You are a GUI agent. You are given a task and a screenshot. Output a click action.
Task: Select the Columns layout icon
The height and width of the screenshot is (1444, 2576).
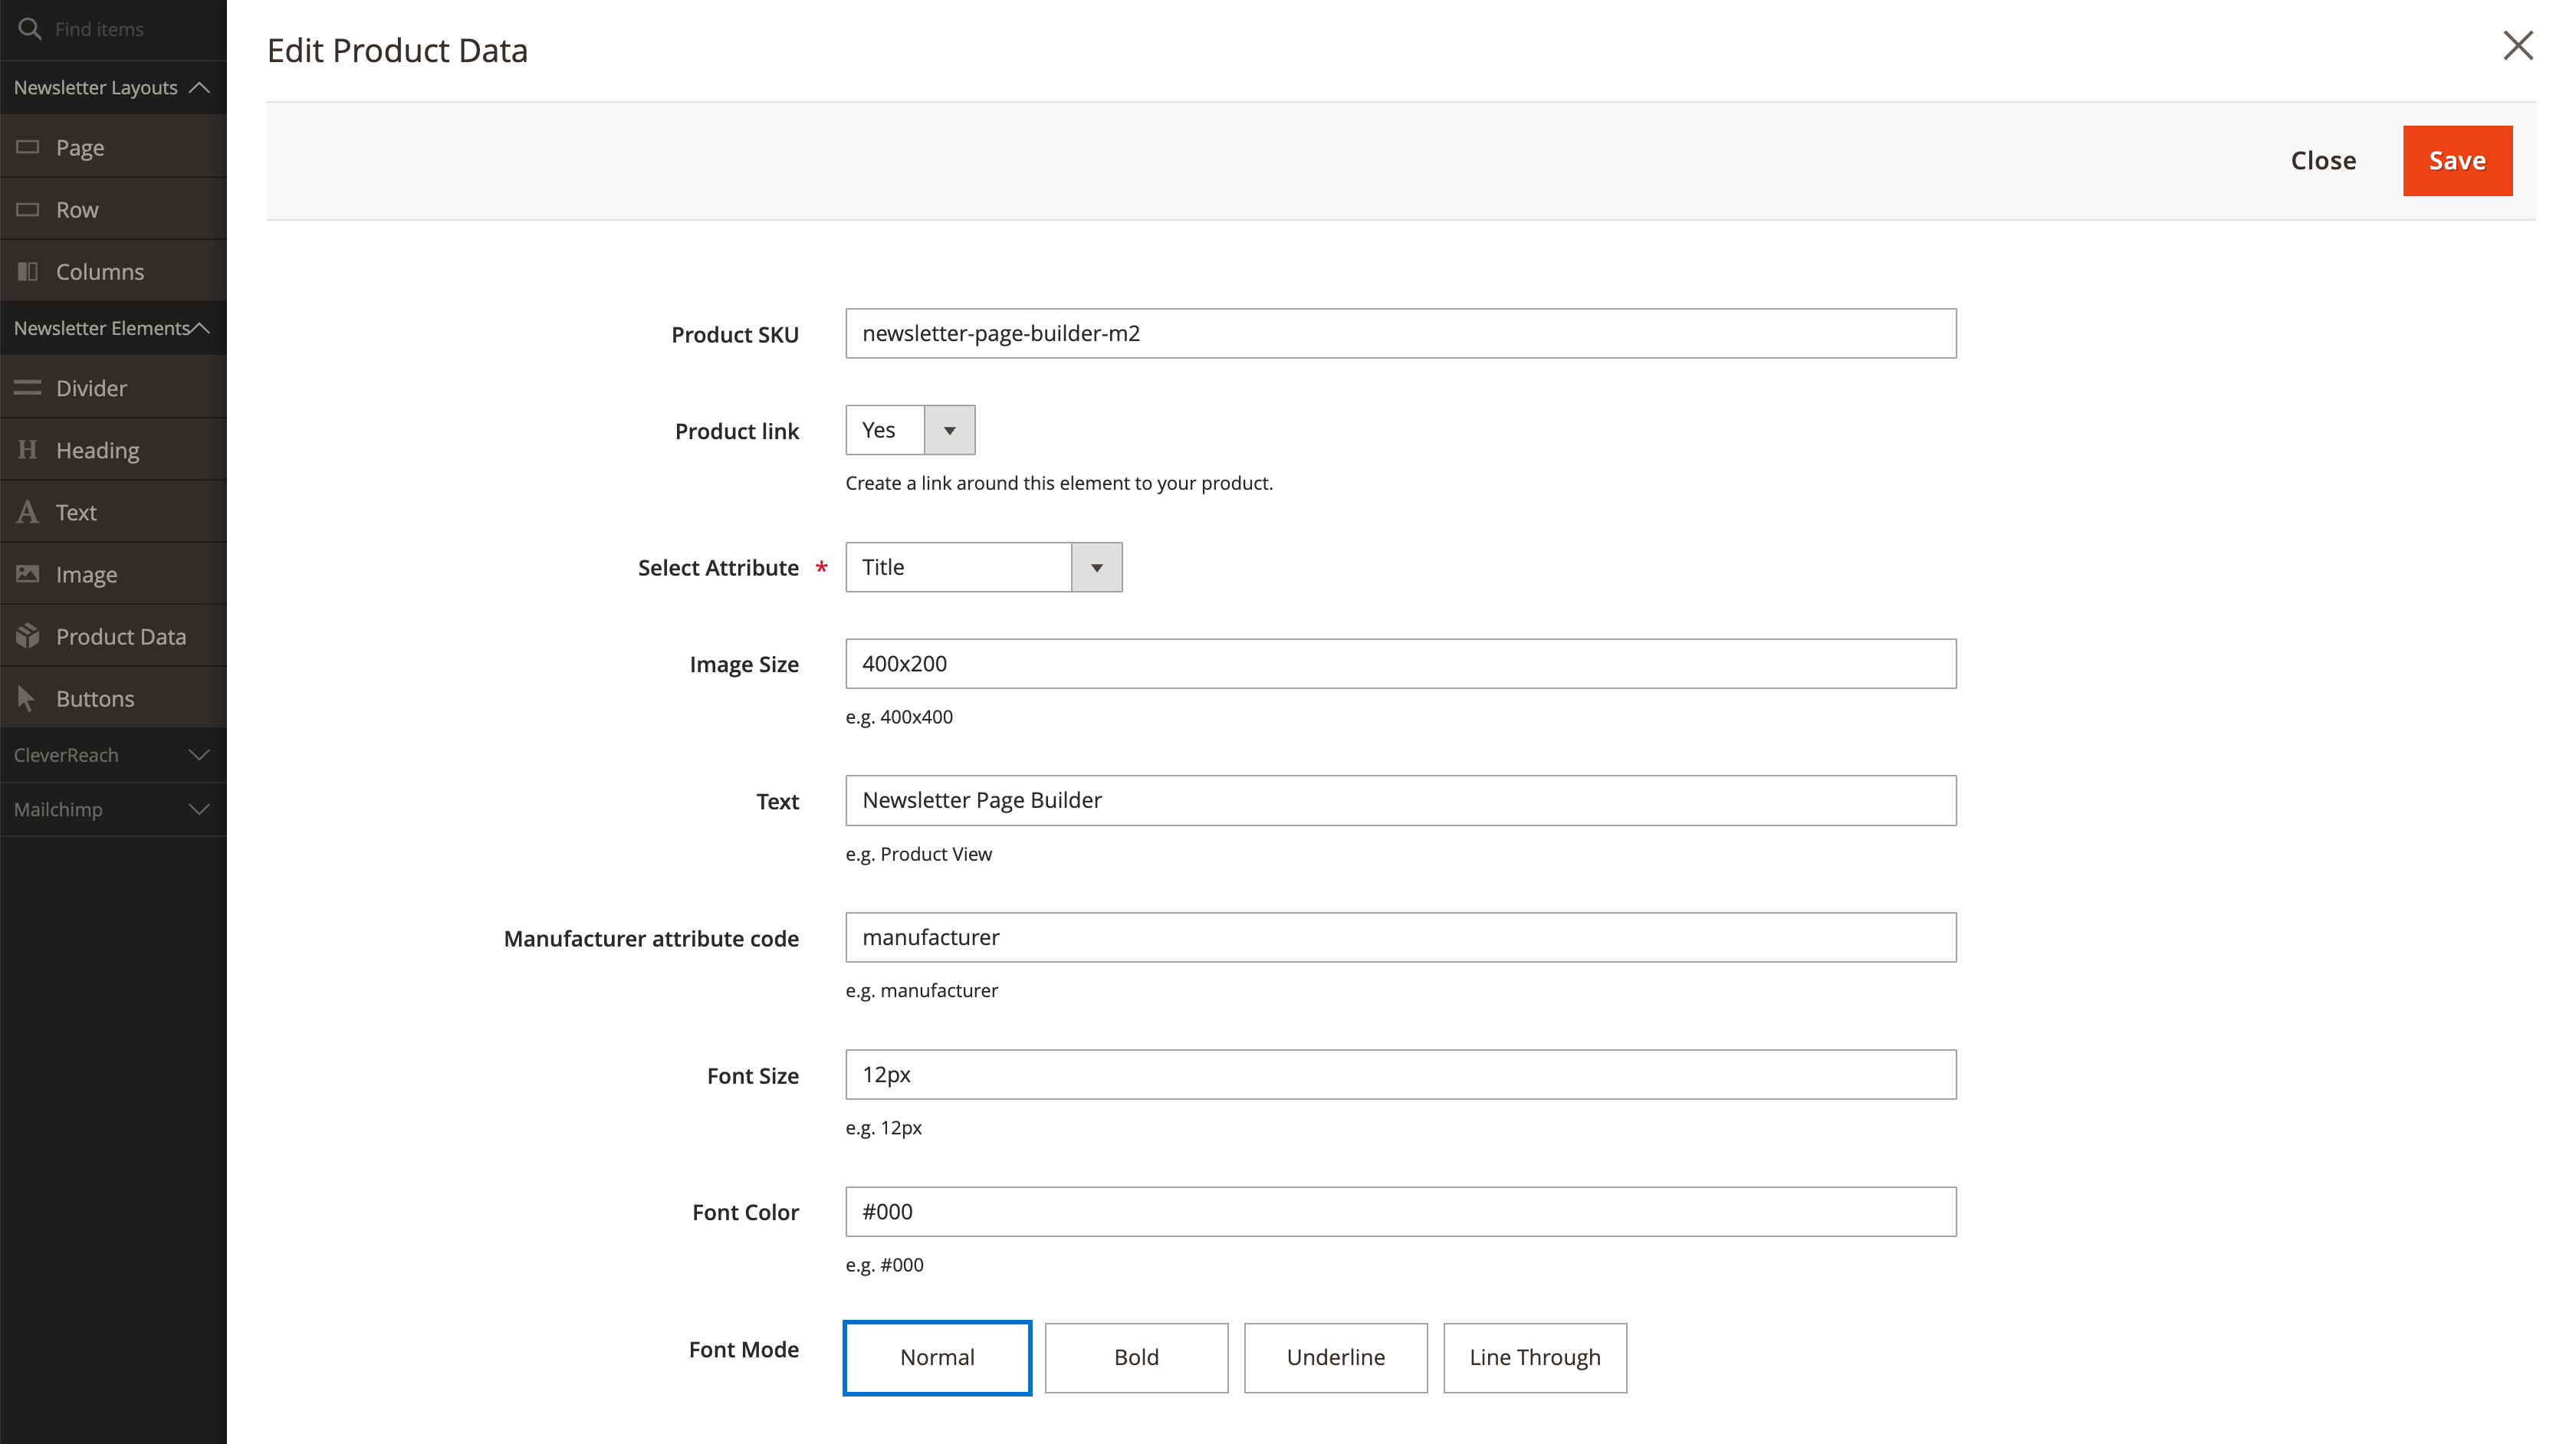28,271
